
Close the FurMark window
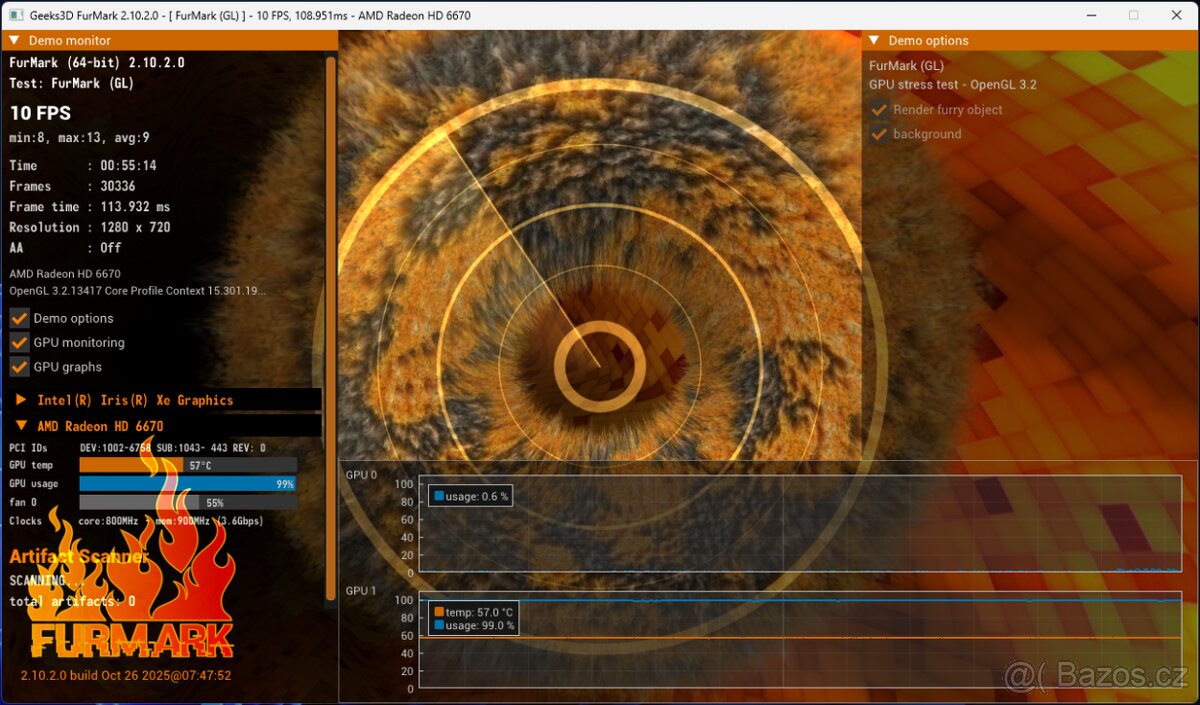(1176, 15)
